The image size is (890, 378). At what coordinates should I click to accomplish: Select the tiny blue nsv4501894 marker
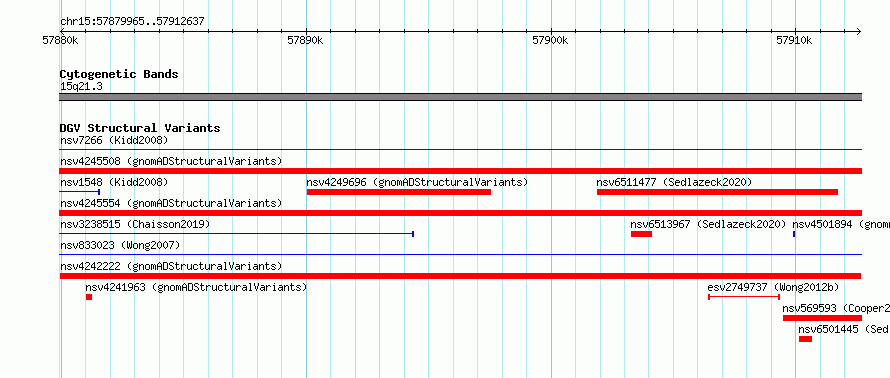coord(794,234)
